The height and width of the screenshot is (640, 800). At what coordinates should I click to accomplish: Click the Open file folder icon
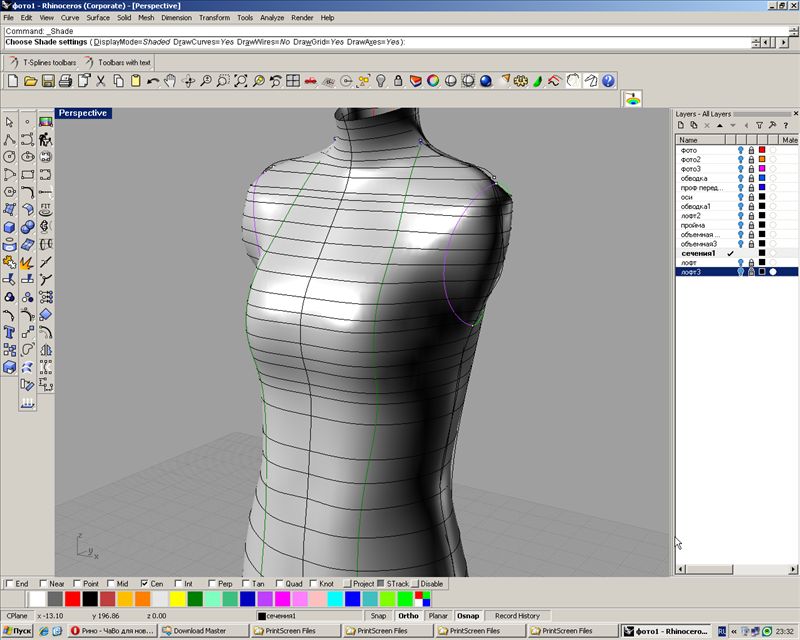(x=31, y=80)
